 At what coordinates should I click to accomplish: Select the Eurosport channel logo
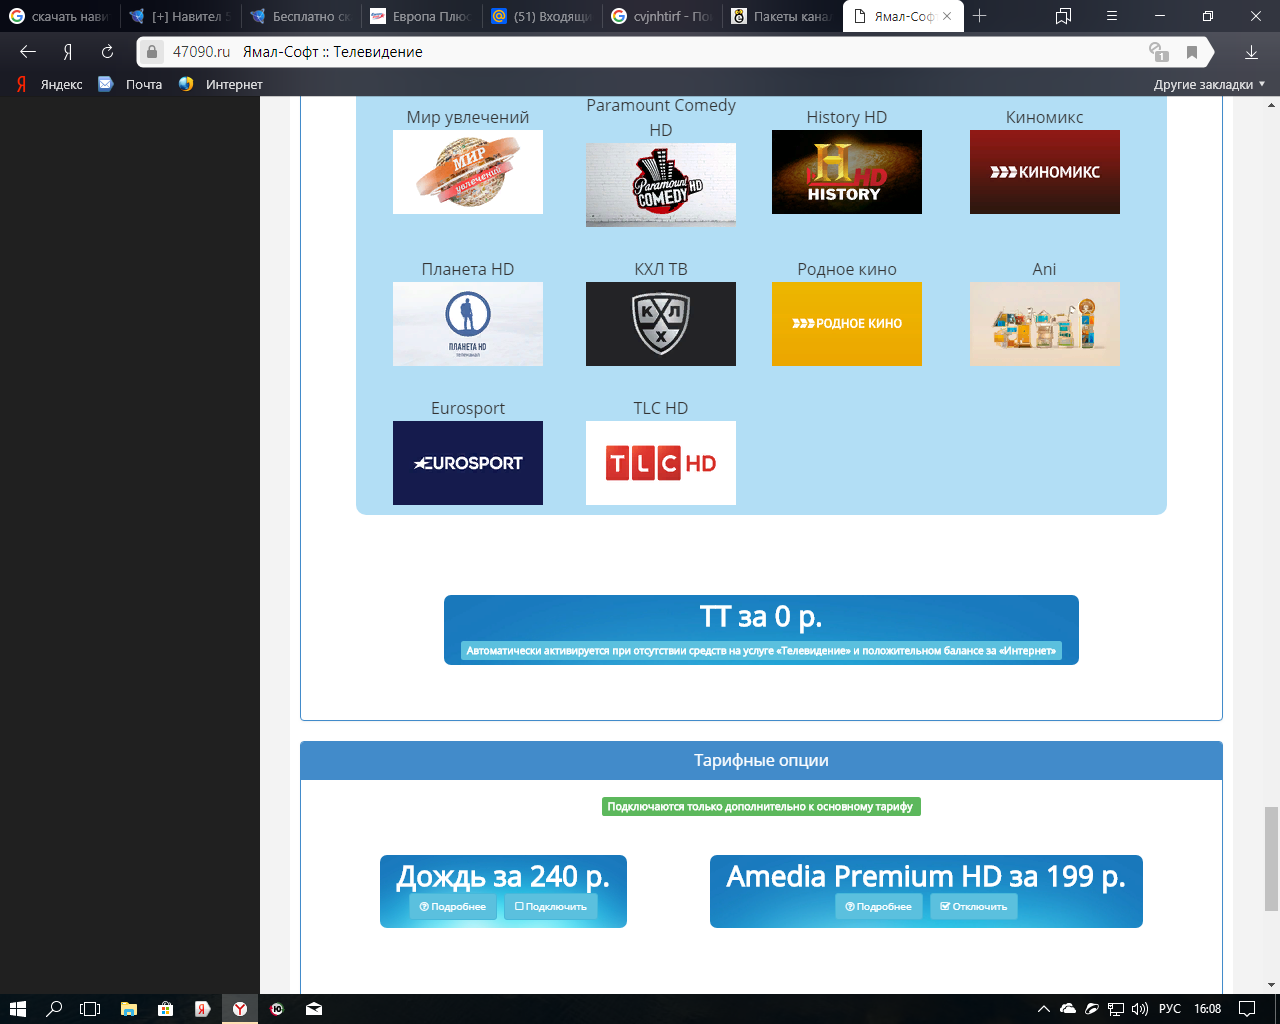468,463
